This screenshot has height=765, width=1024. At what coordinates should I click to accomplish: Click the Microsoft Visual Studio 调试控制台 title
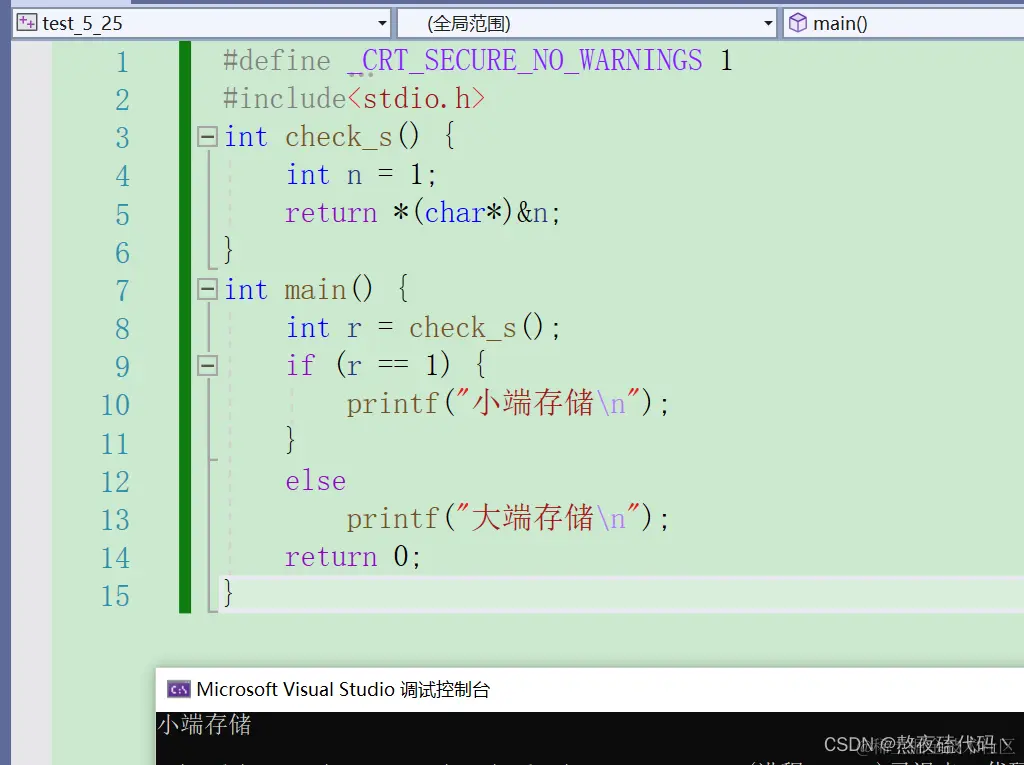[x=343, y=689]
